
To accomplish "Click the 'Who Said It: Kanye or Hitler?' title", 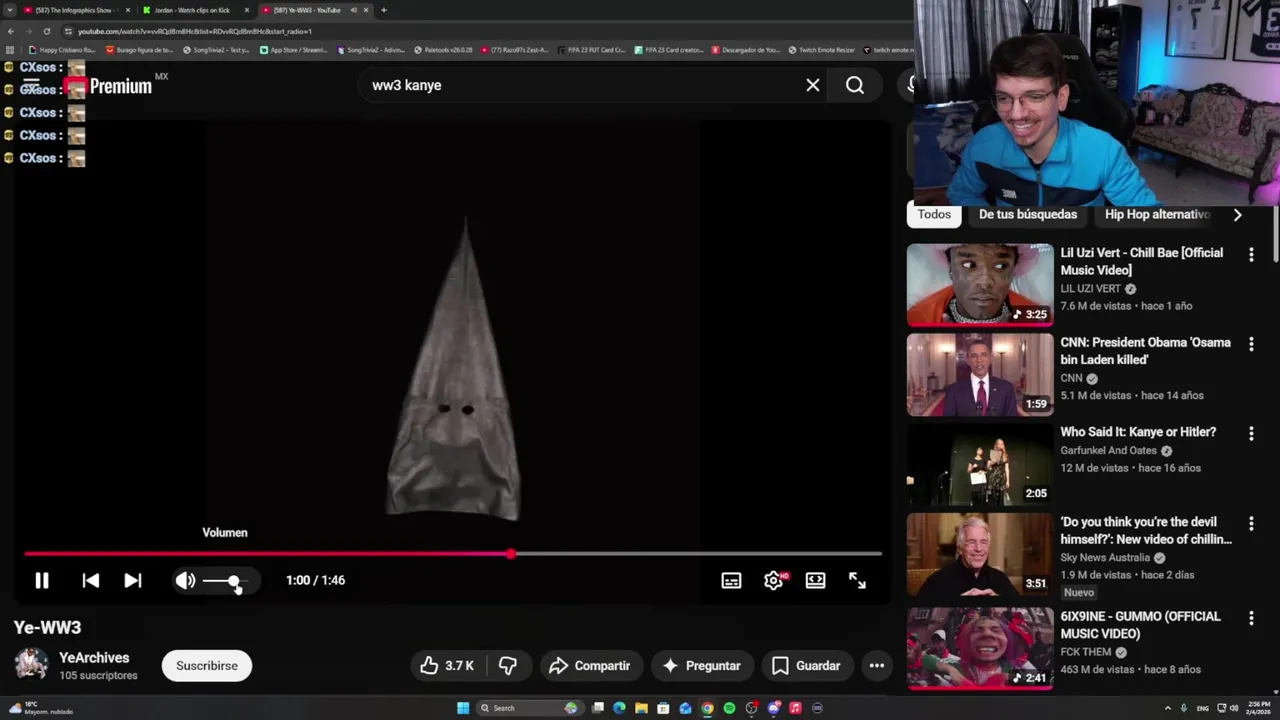I will (x=1138, y=432).
